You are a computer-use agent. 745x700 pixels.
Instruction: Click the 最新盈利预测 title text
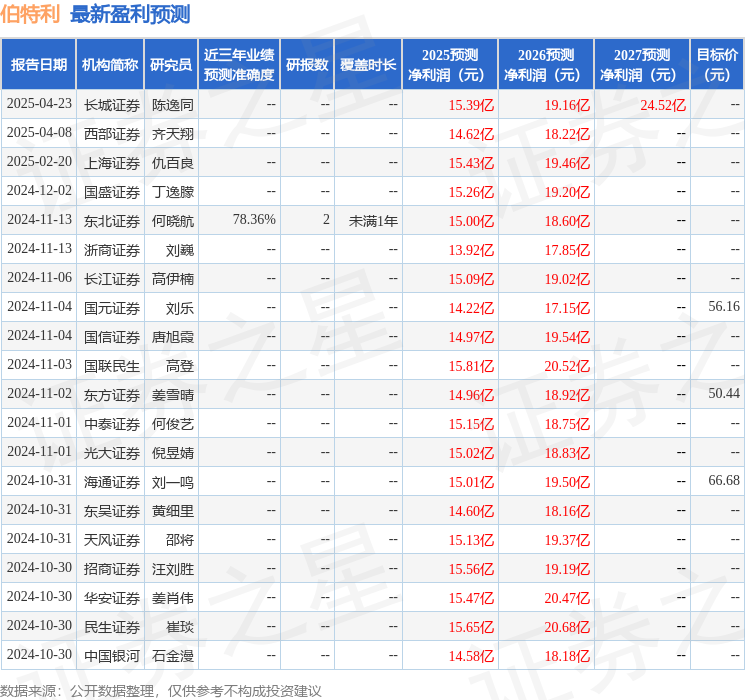click(130, 14)
